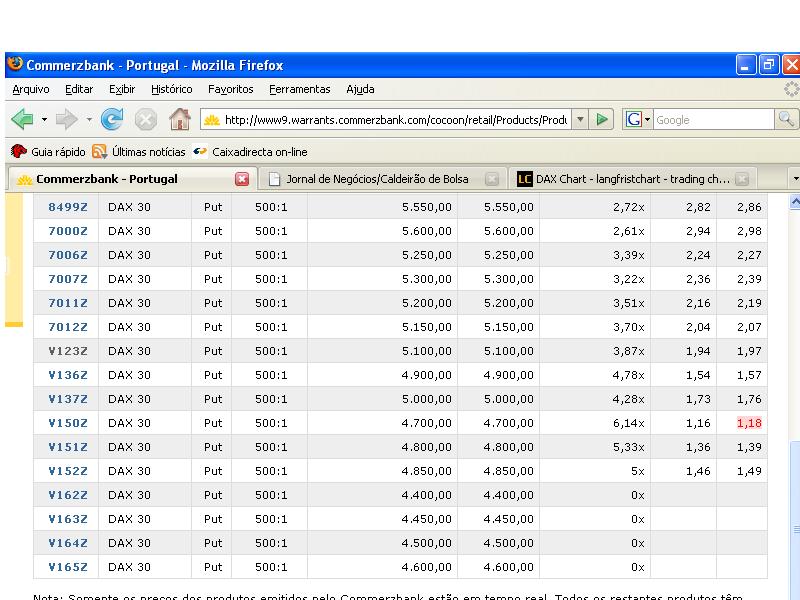This screenshot has height=600, width=800.
Task: Click the 5x leverage cell in V152Z row
Action: [638, 471]
